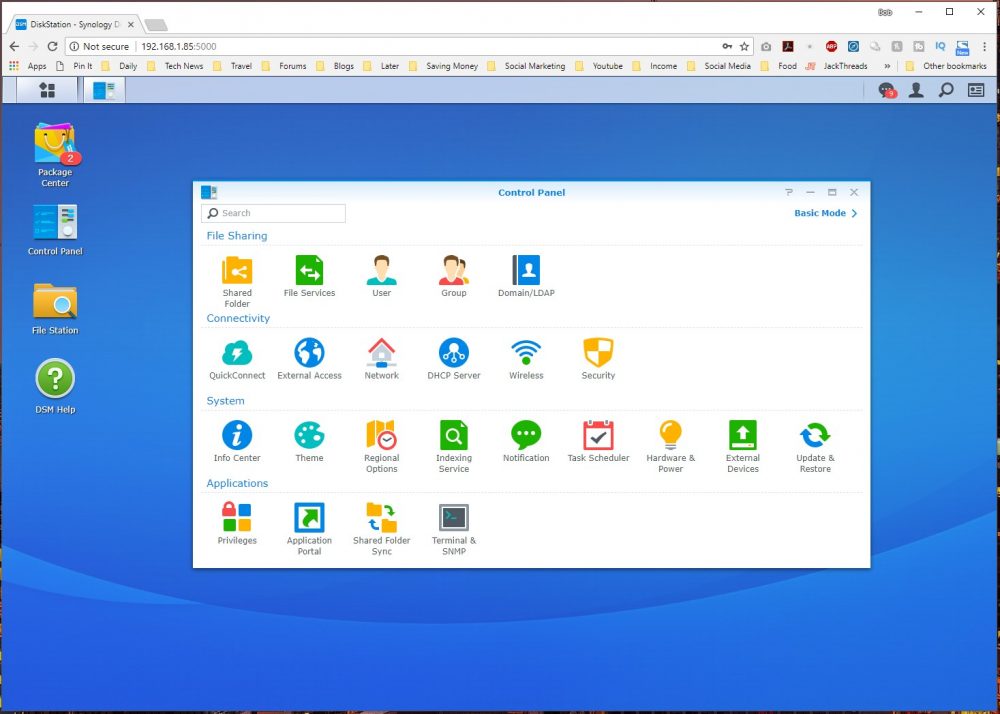This screenshot has width=1000, height=714.
Task: Go back in browser
Action: [x=14, y=47]
